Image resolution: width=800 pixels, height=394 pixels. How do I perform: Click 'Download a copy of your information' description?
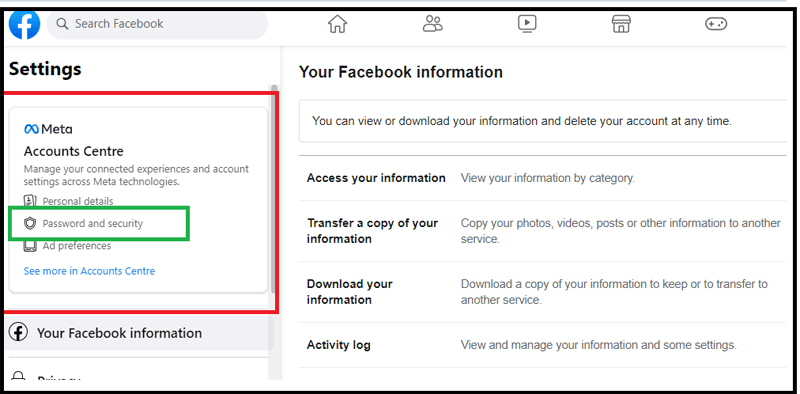(x=614, y=292)
